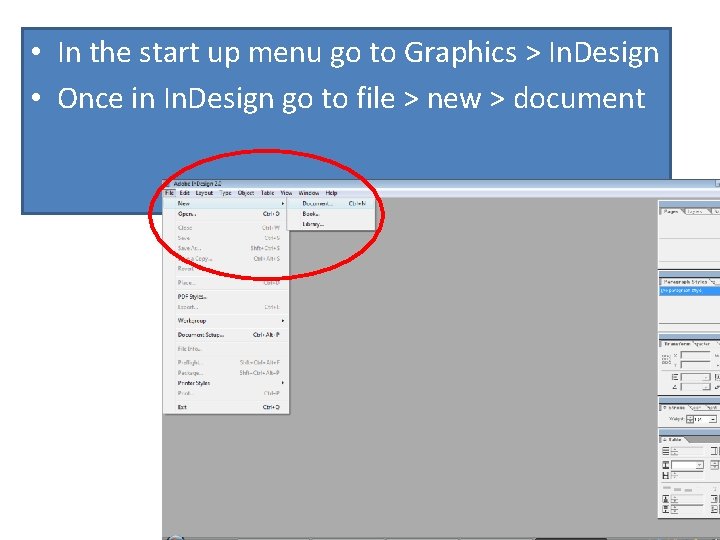
Task: Open the Layout menu
Action: coord(204,193)
